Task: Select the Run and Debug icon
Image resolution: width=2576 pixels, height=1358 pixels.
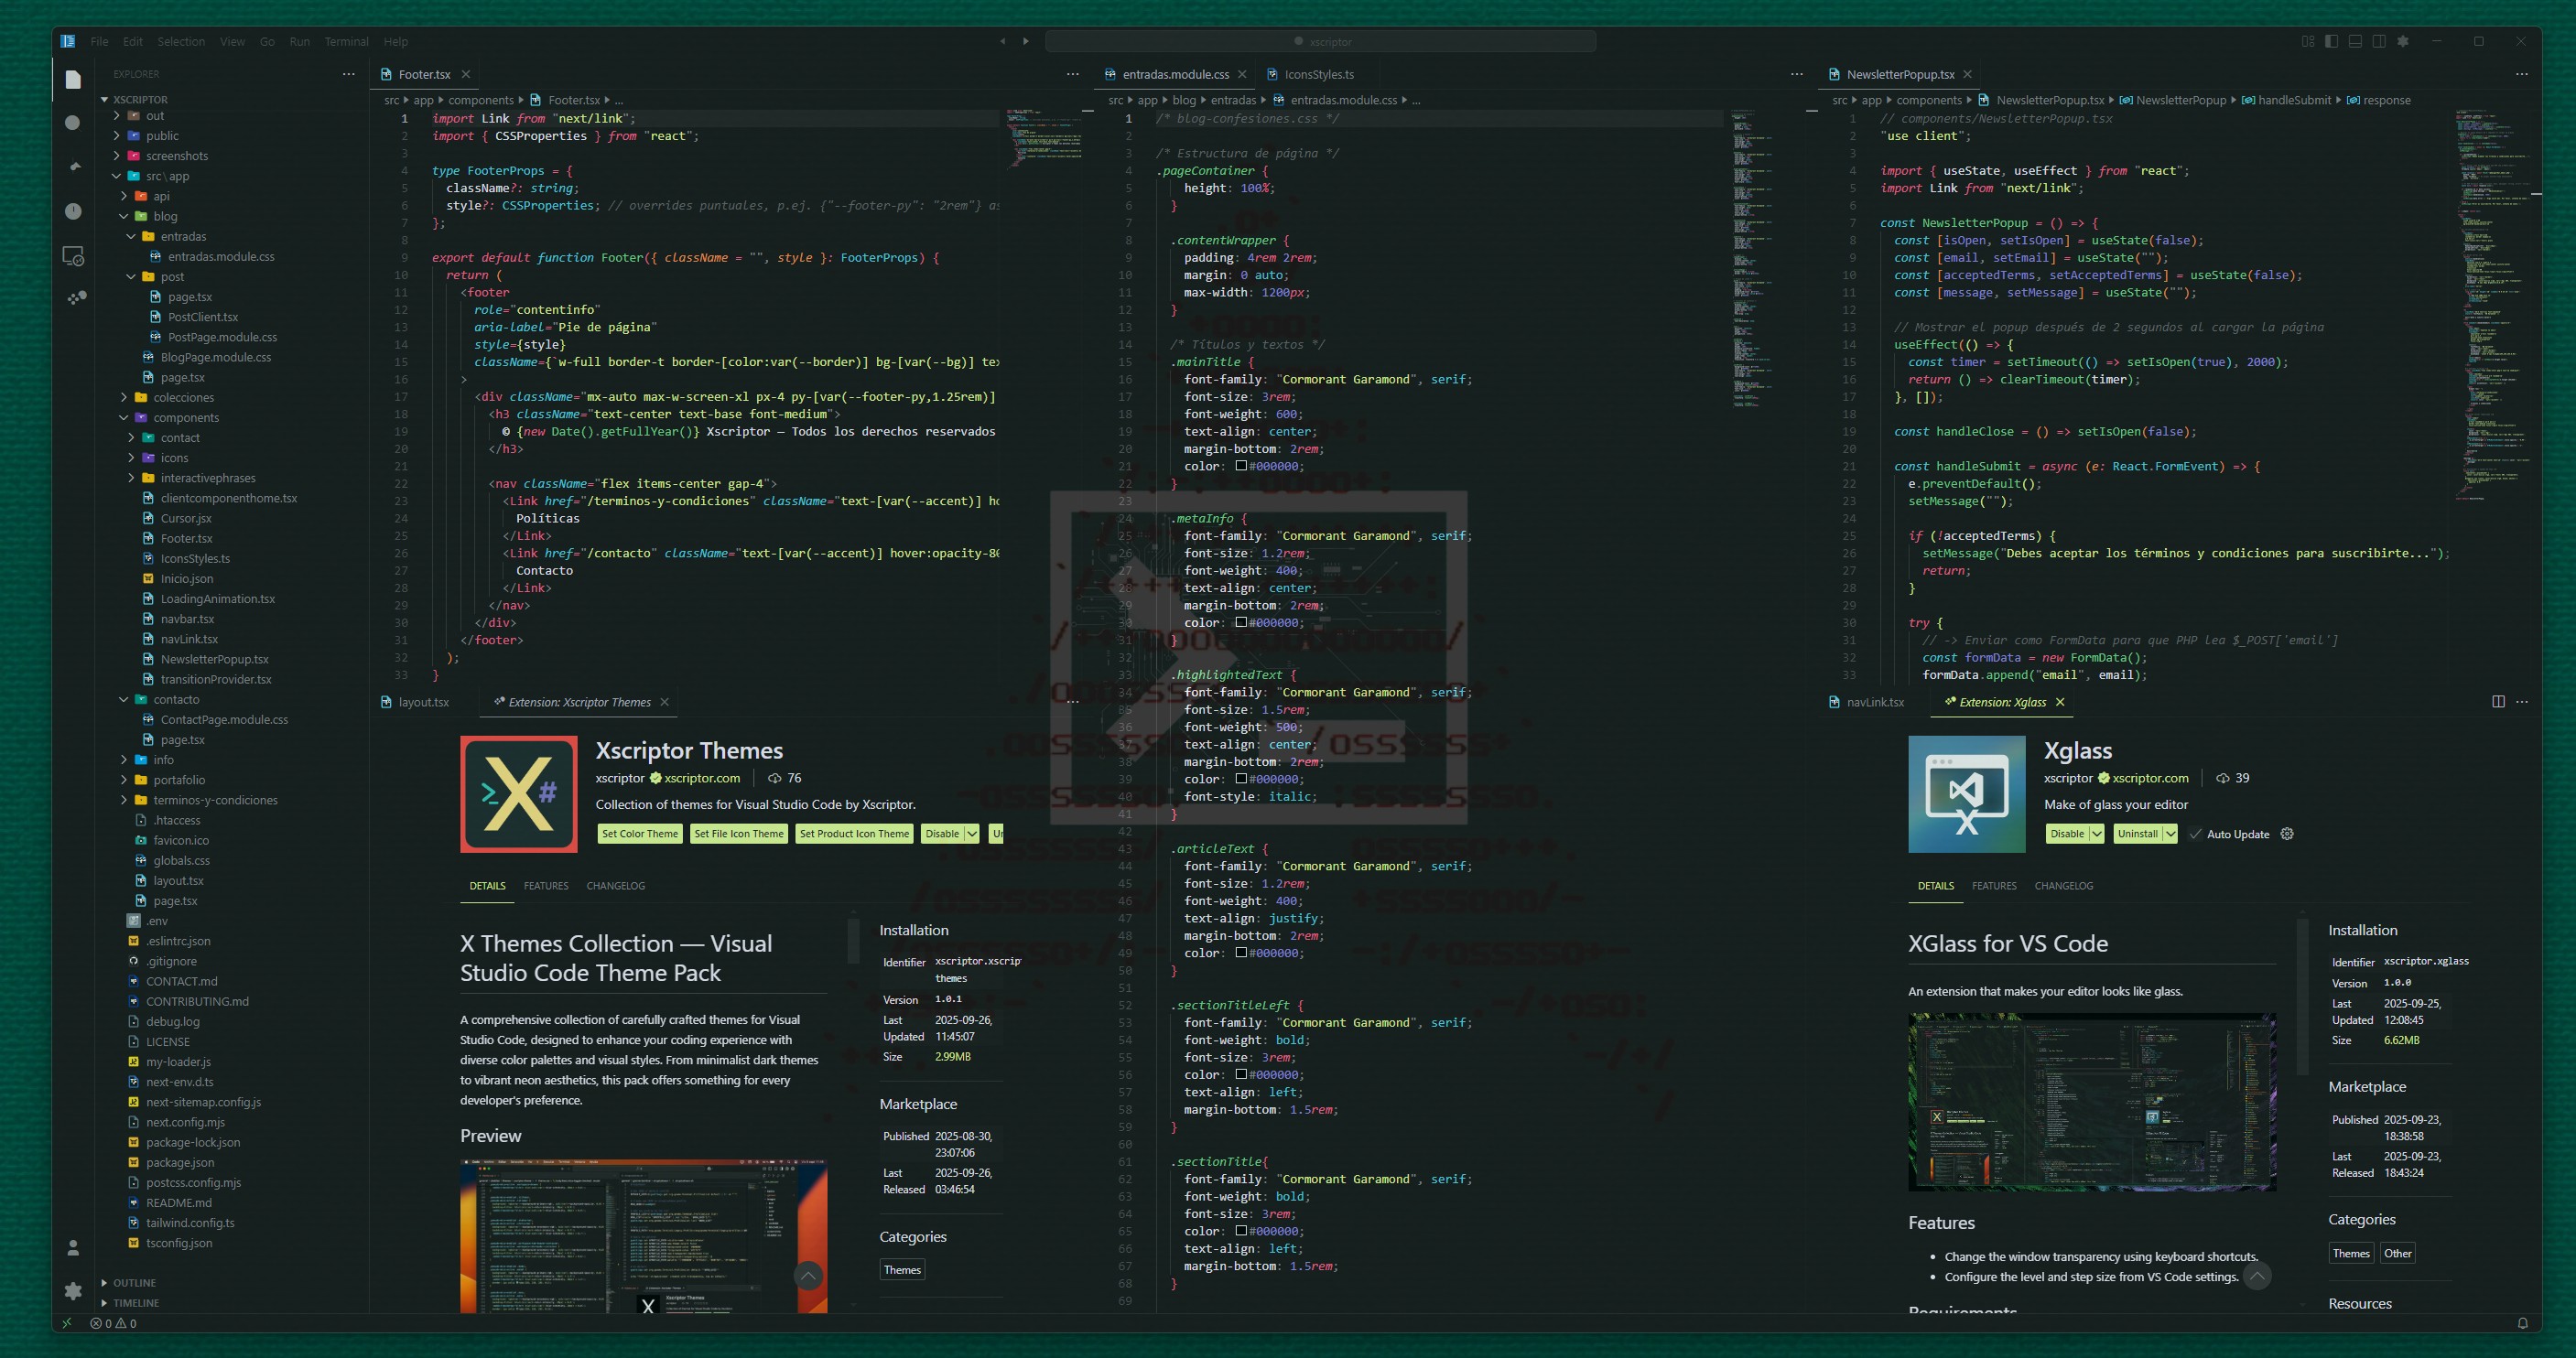Action: tap(74, 210)
